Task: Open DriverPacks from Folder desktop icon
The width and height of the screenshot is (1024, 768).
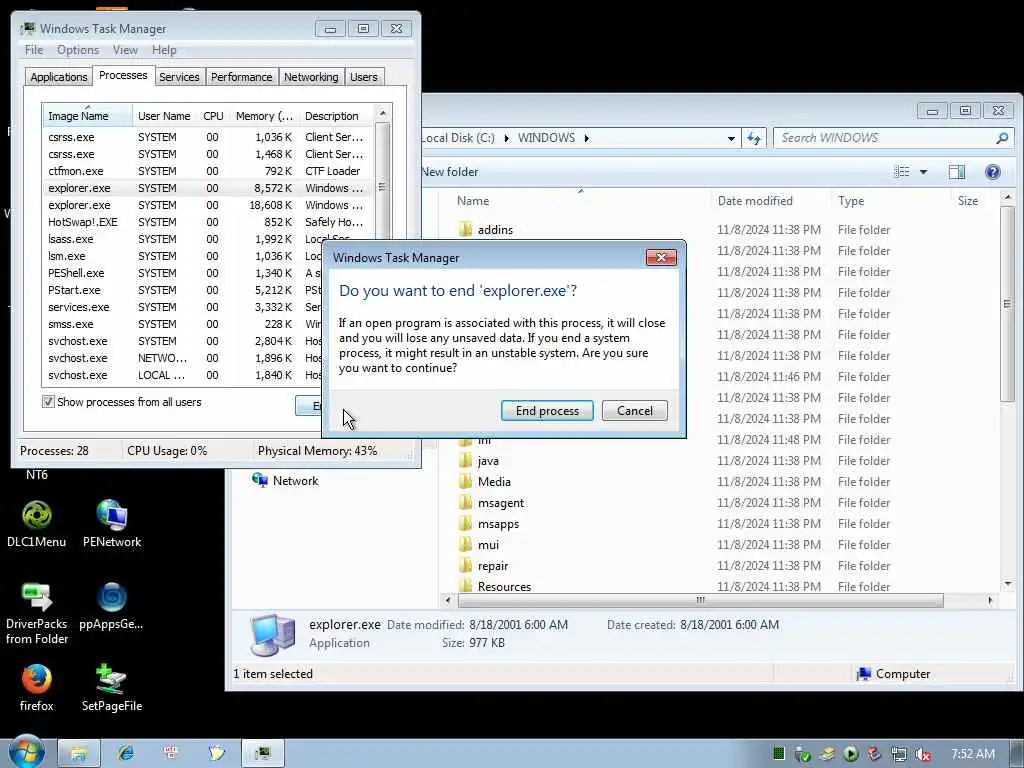Action: [x=37, y=614]
